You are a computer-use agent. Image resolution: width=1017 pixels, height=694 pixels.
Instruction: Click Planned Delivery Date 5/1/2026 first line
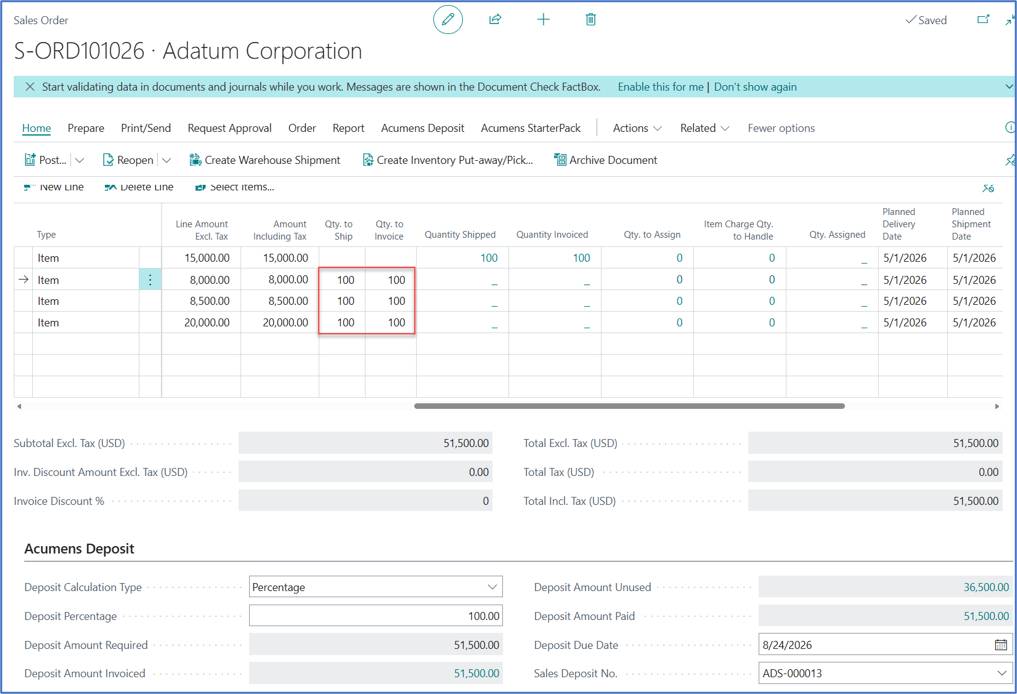[x=905, y=257]
